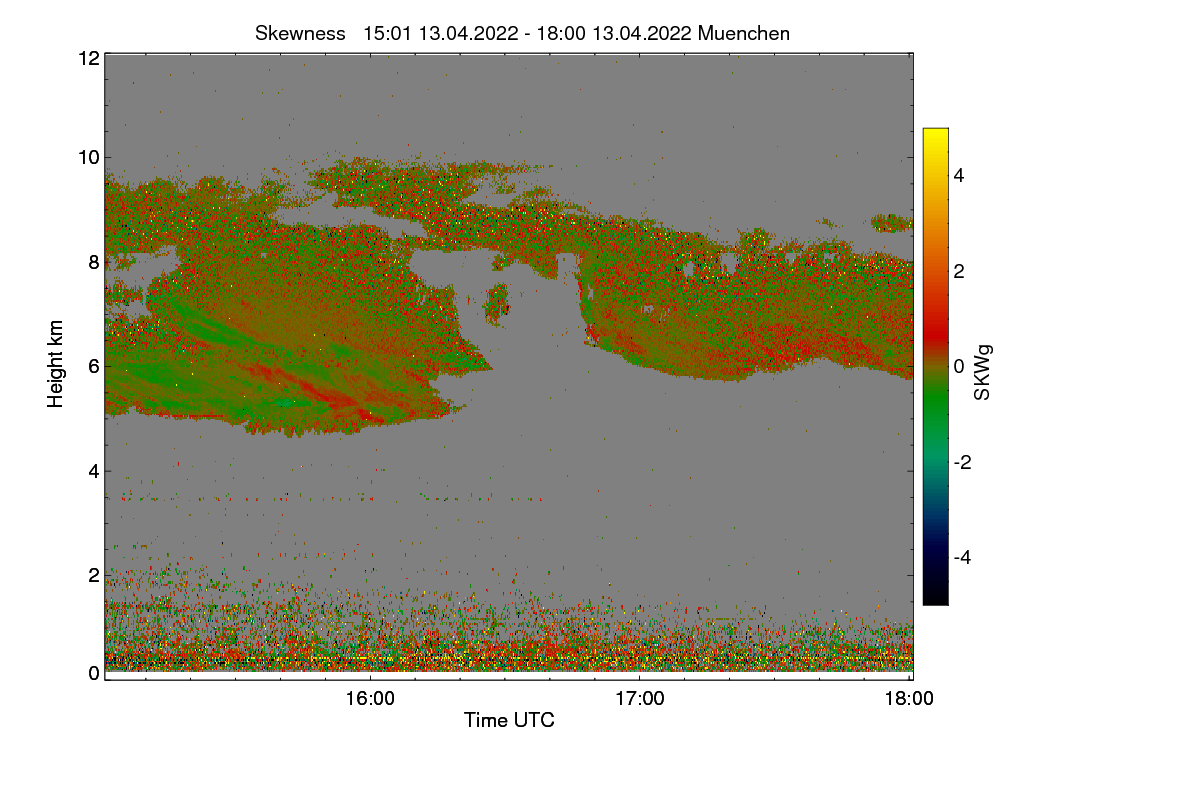Viewport: 1200px width, 800px height.
Task: Click the height tick label 2
Action: tap(93, 575)
